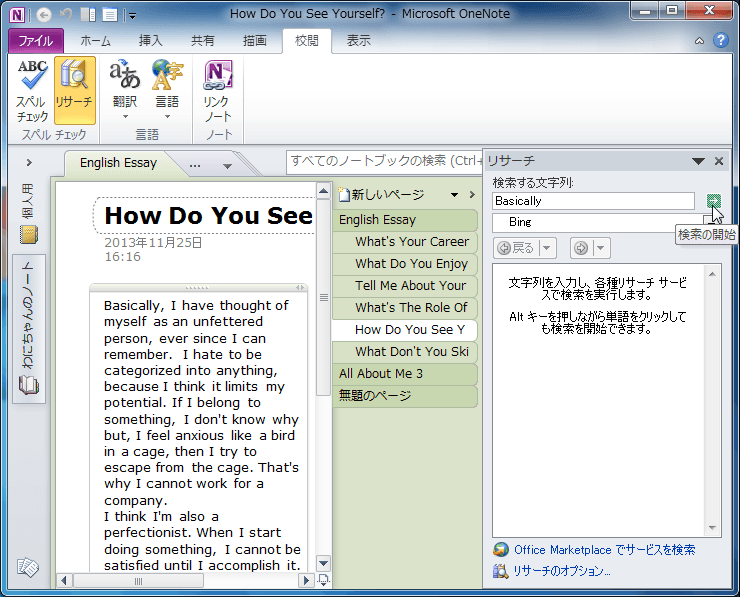Click the How Do You See page title
The height and width of the screenshot is (597, 740).
[x=208, y=216]
